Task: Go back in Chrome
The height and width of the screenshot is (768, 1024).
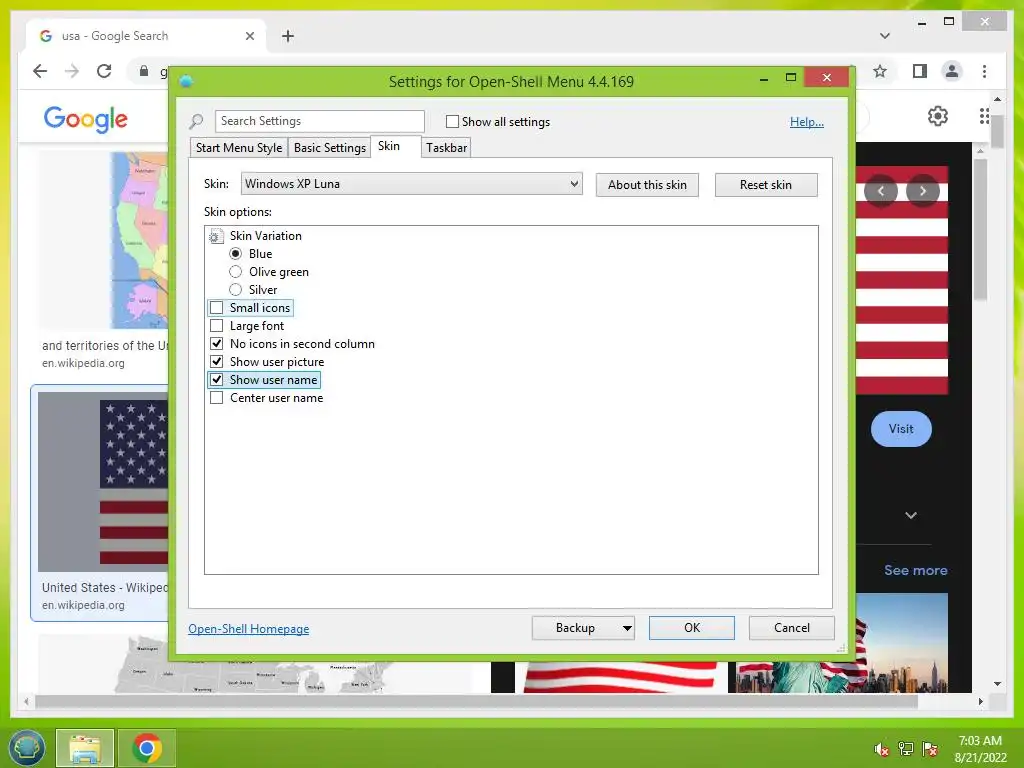Action: click(x=40, y=71)
